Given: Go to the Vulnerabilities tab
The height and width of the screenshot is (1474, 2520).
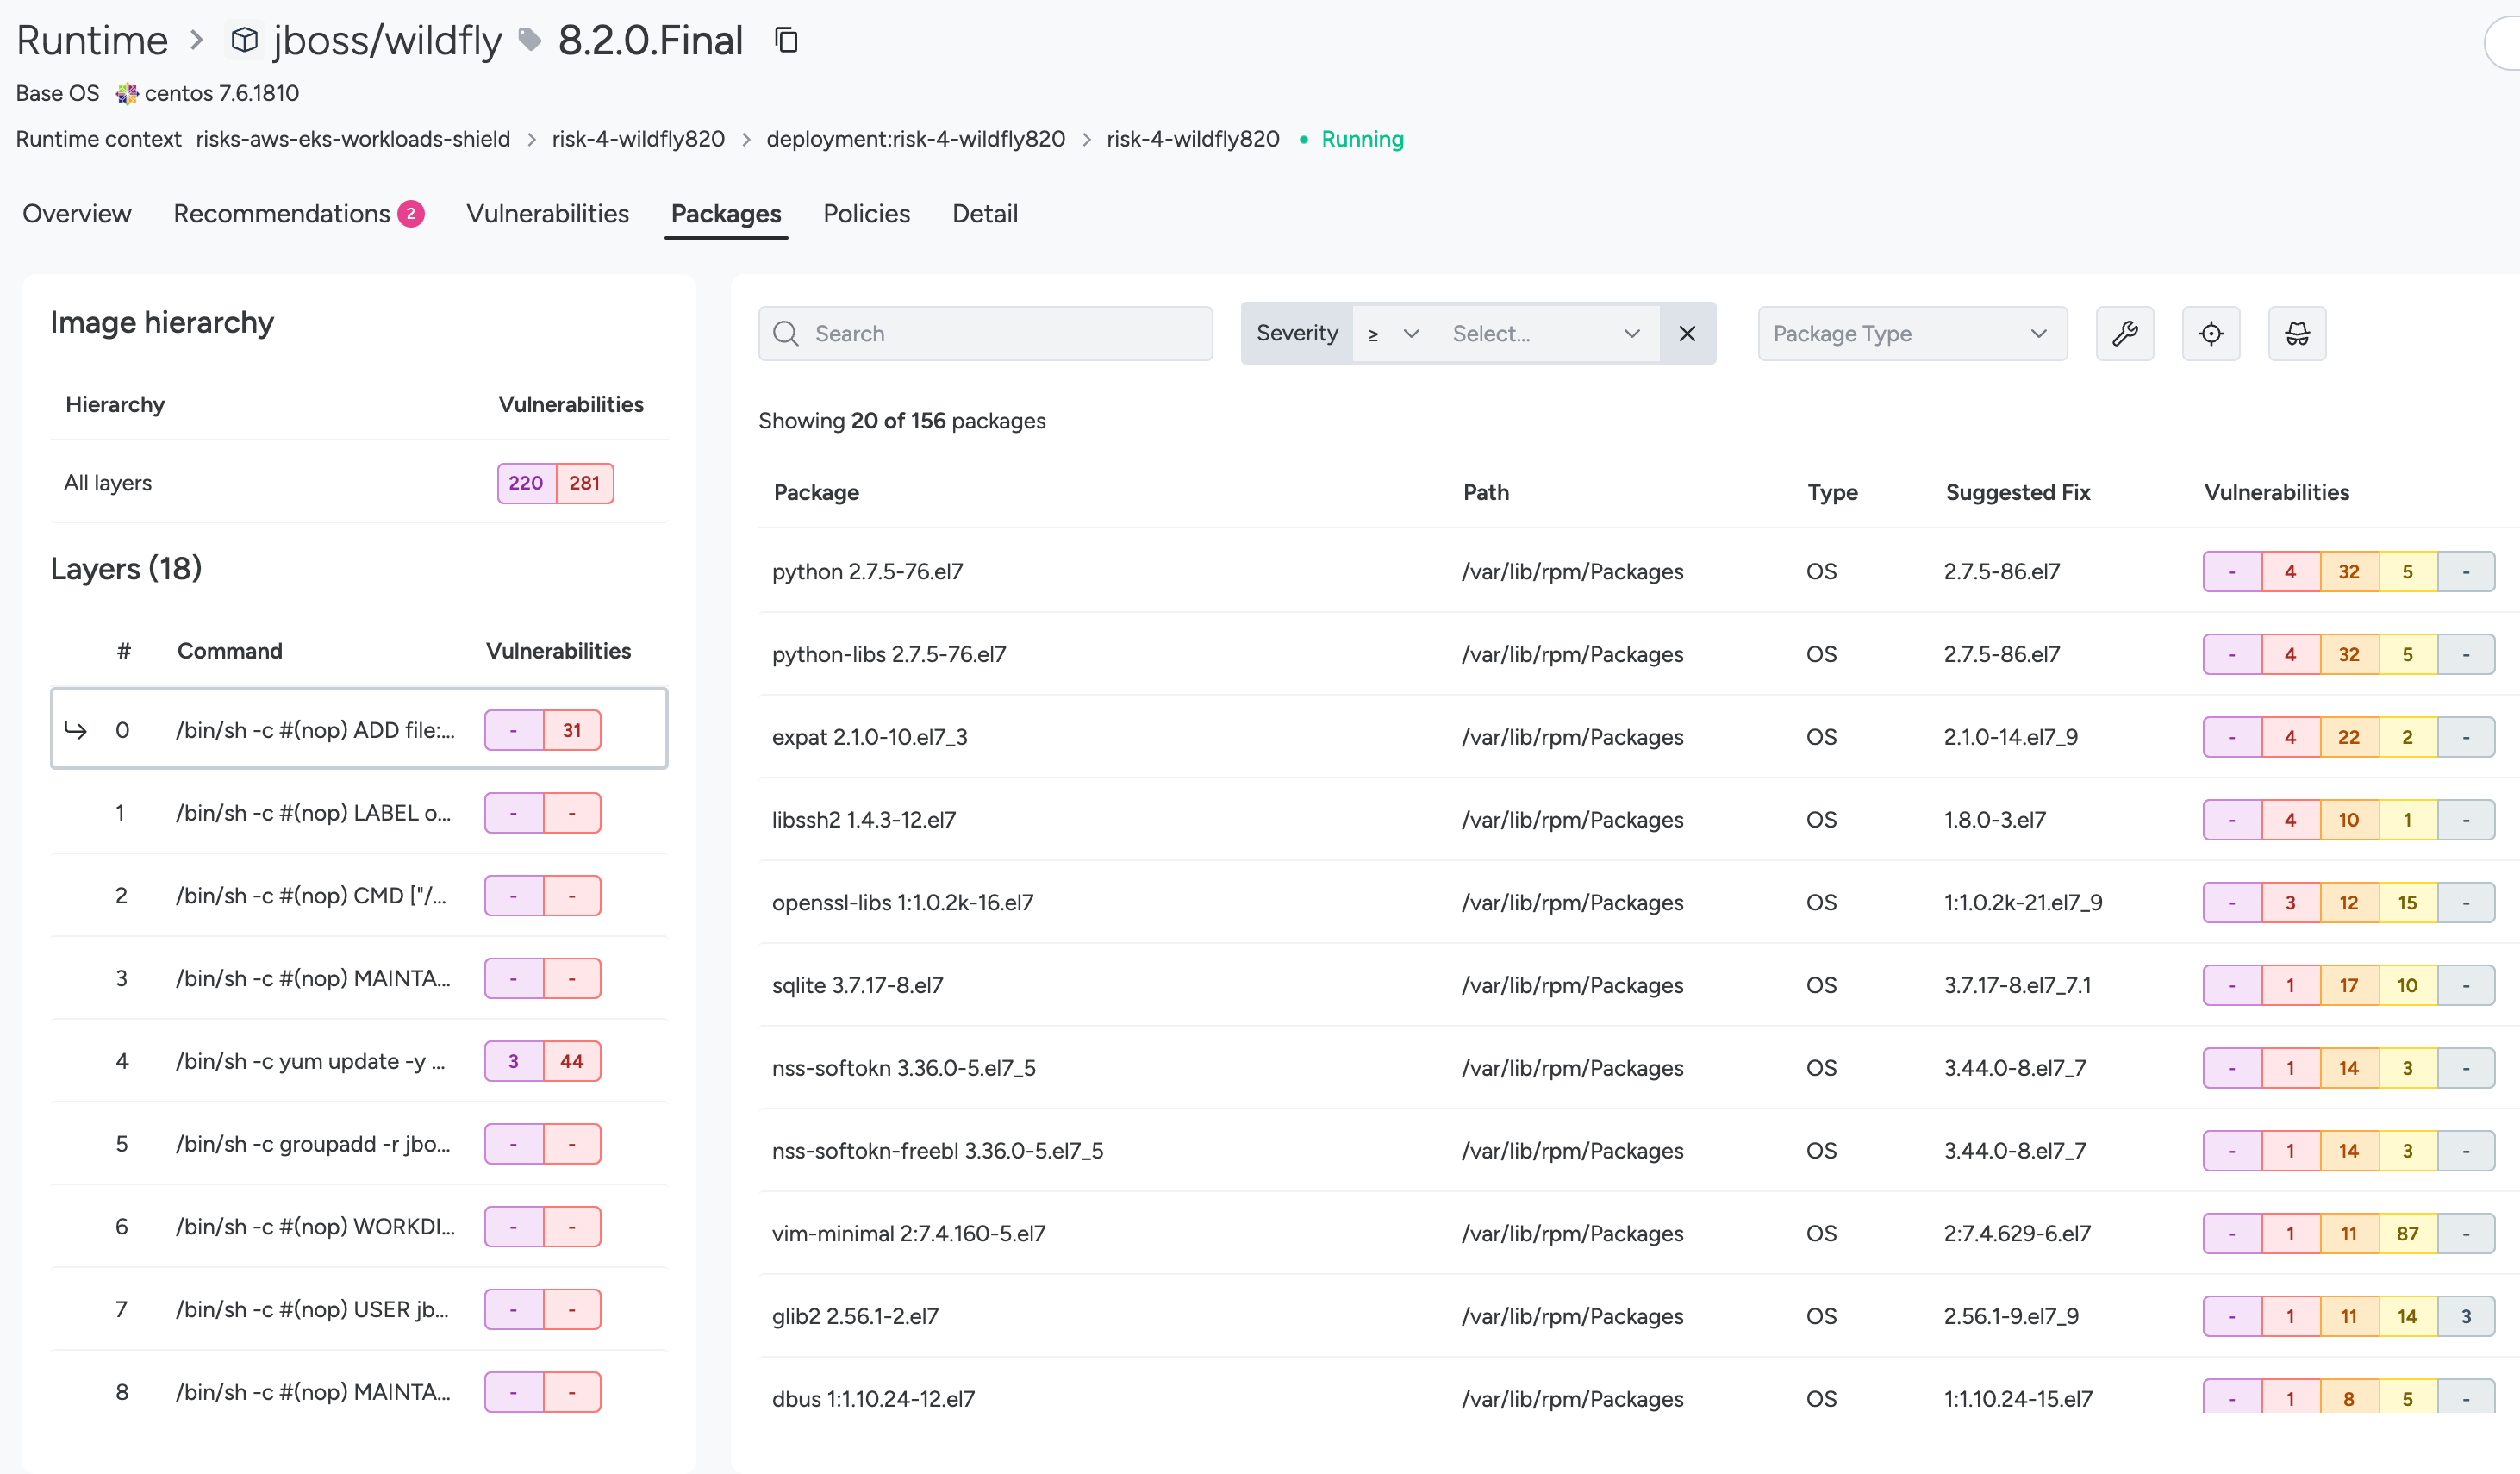Looking at the screenshot, I should pos(547,213).
